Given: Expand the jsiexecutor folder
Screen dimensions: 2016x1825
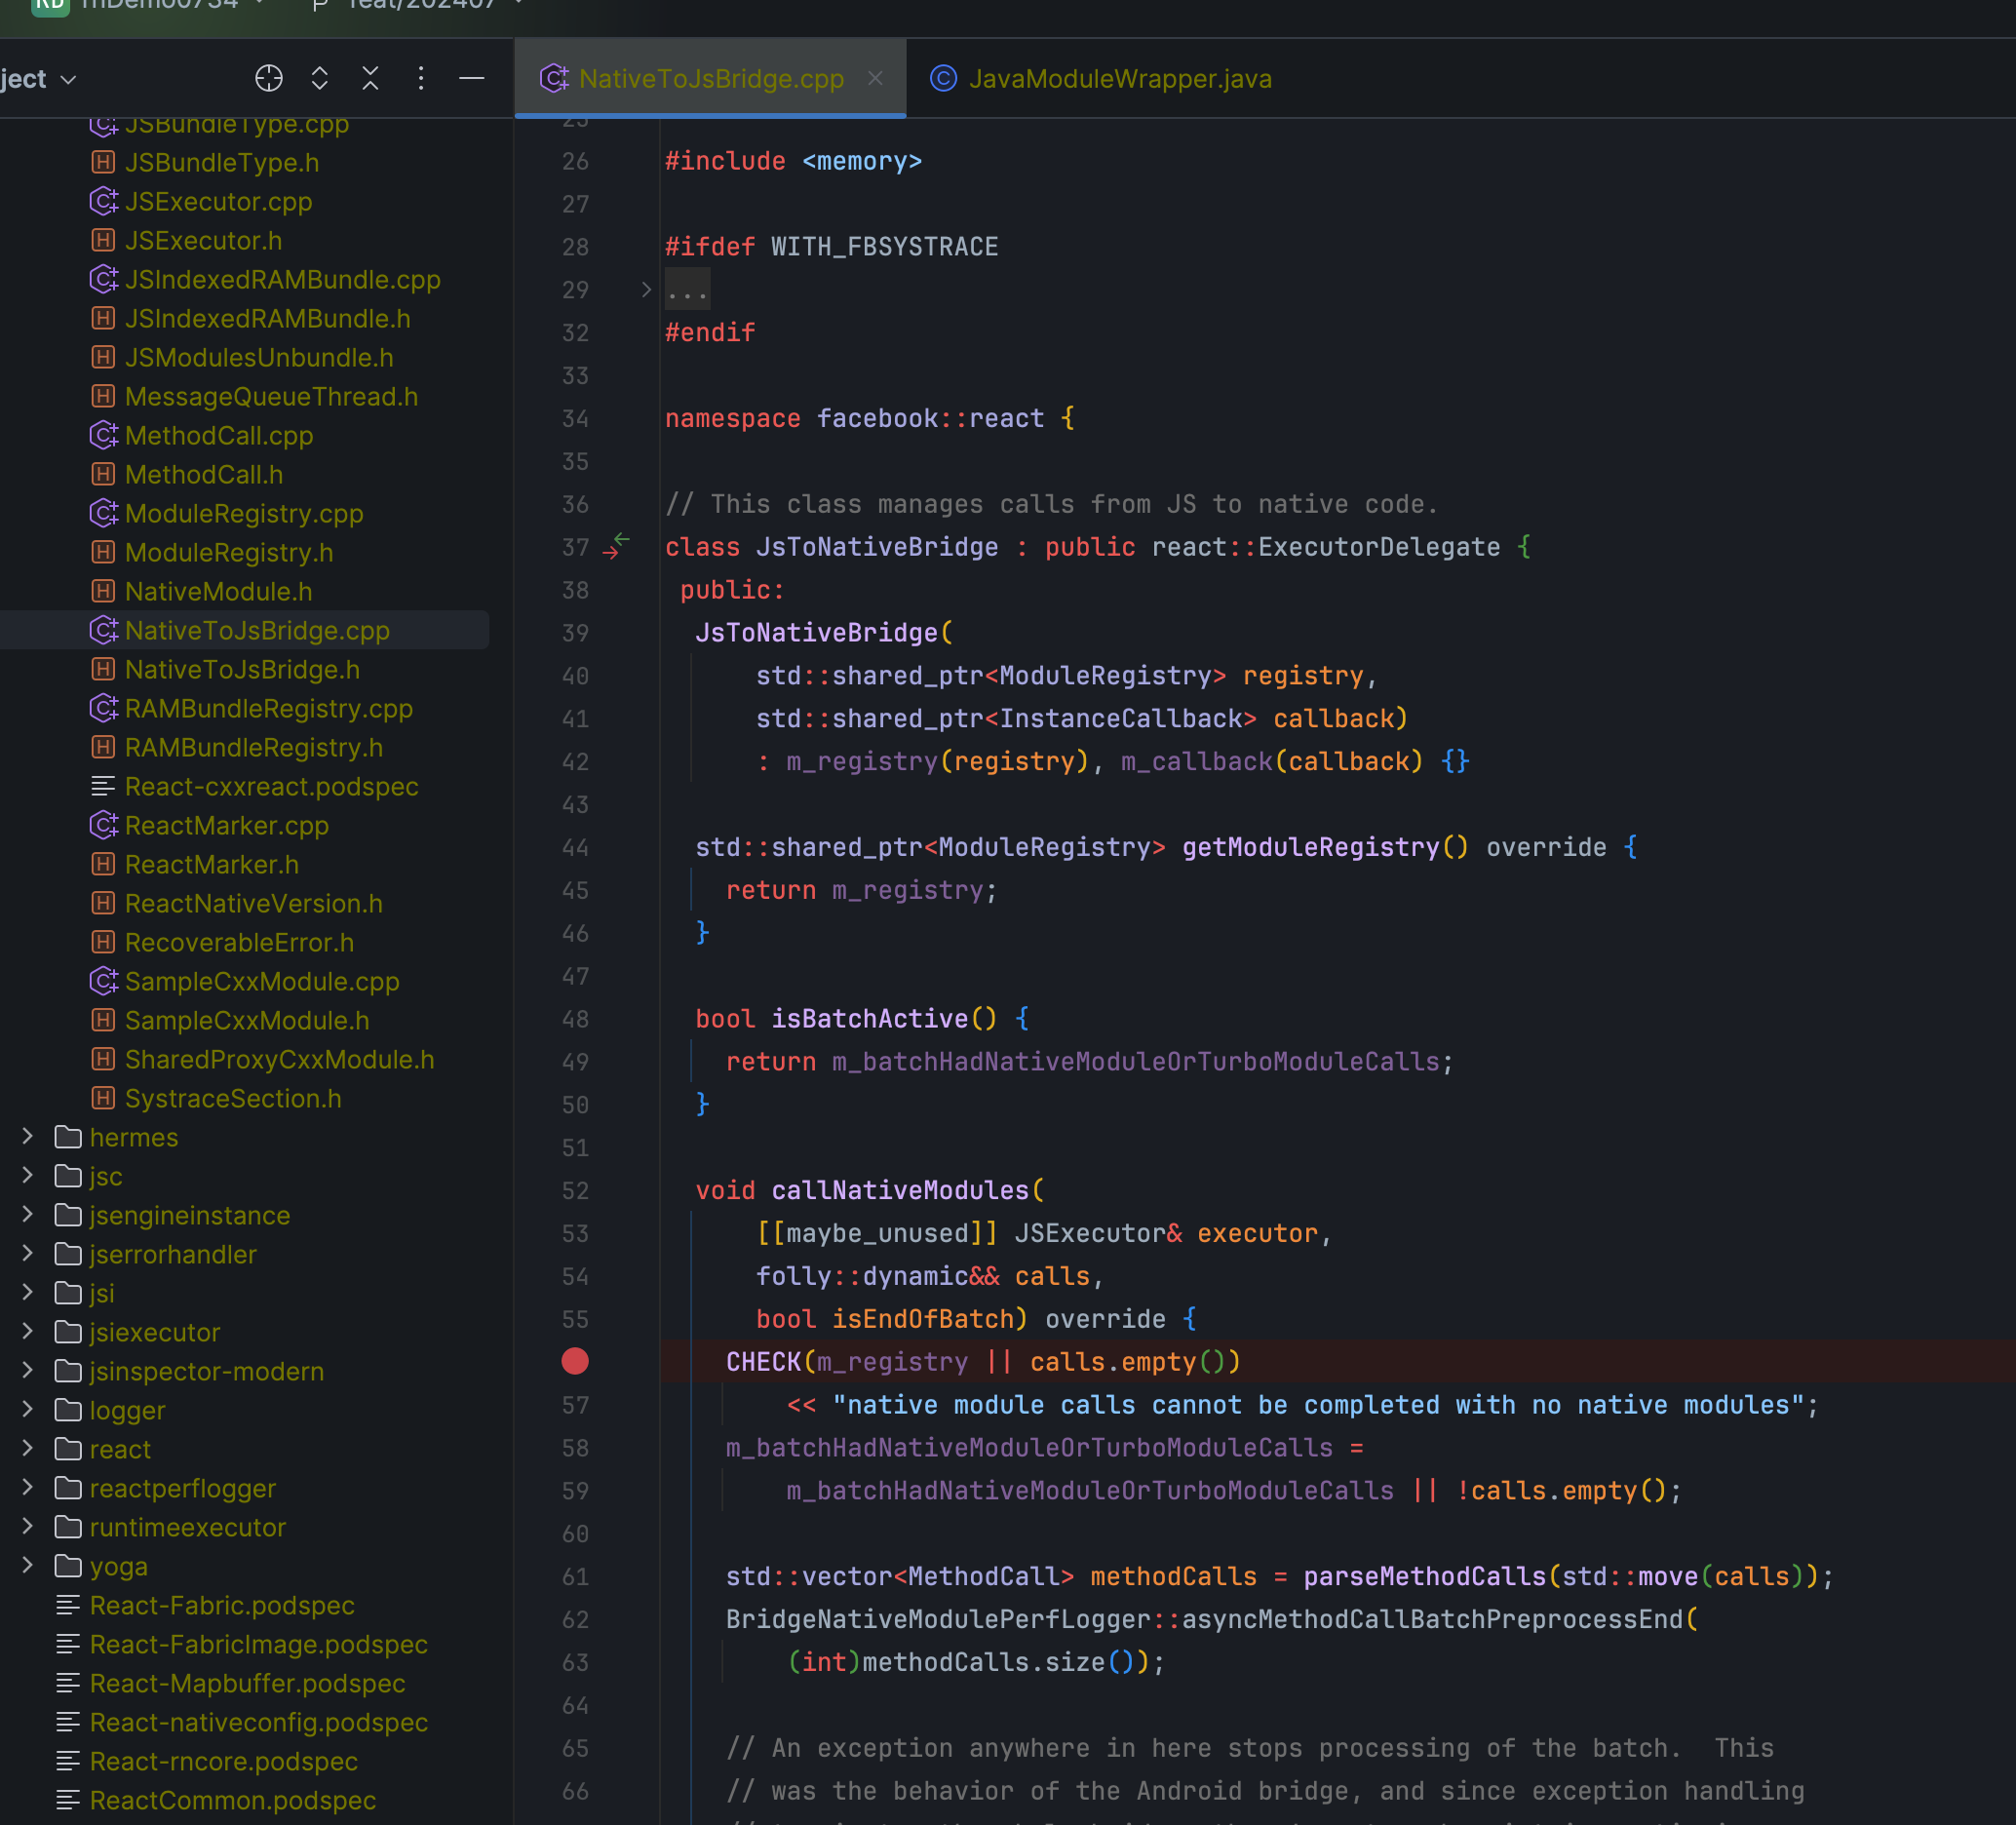Looking at the screenshot, I should (28, 1331).
